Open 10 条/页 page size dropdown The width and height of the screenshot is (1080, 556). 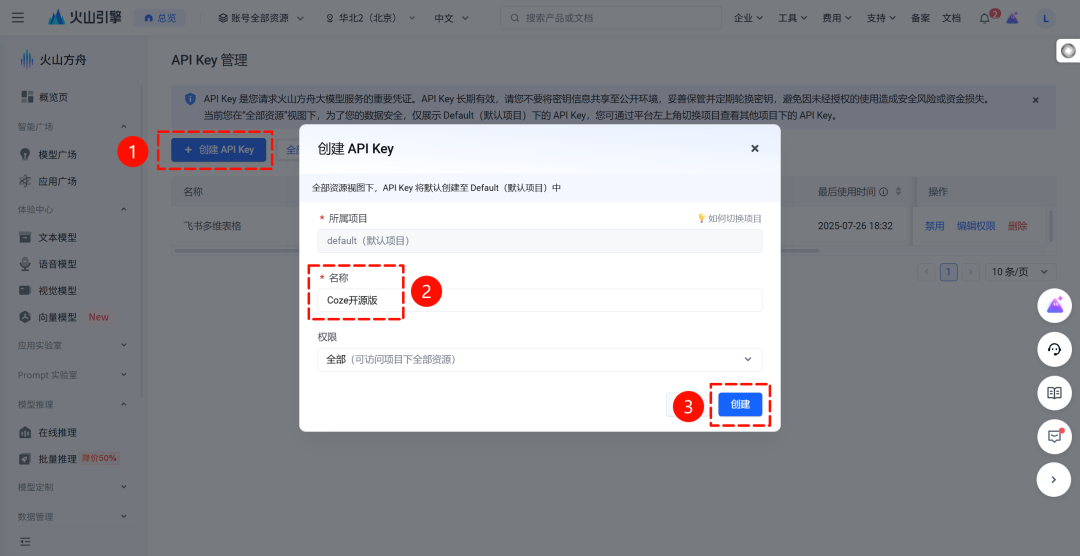[1020, 271]
